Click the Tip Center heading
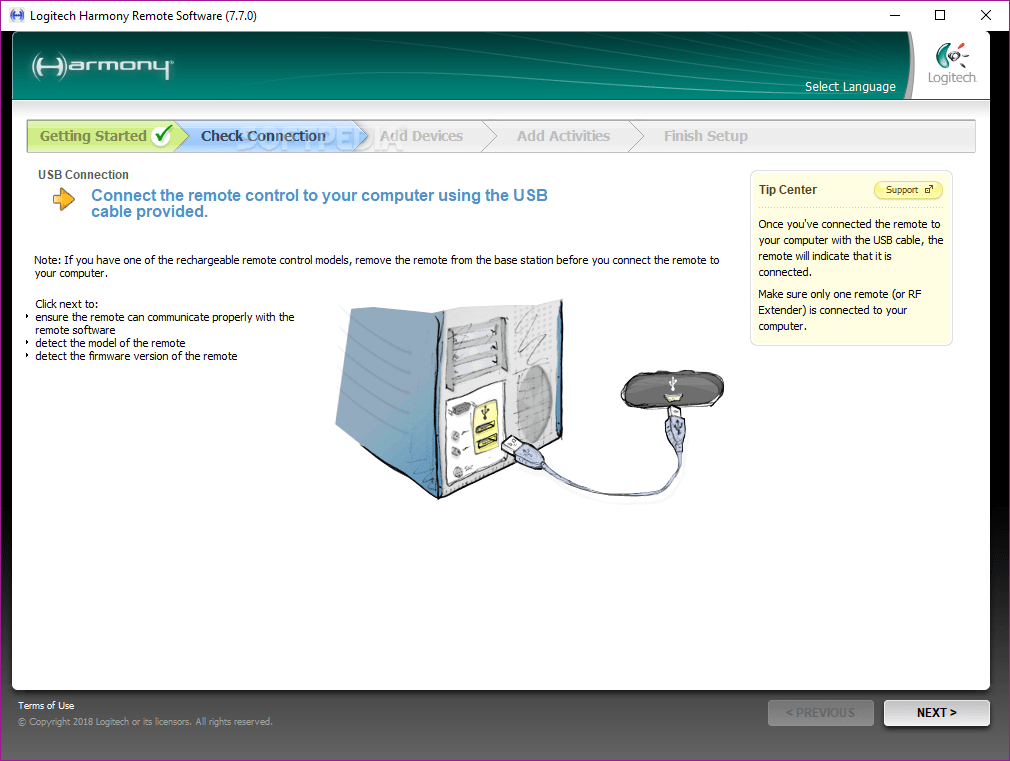 point(787,189)
